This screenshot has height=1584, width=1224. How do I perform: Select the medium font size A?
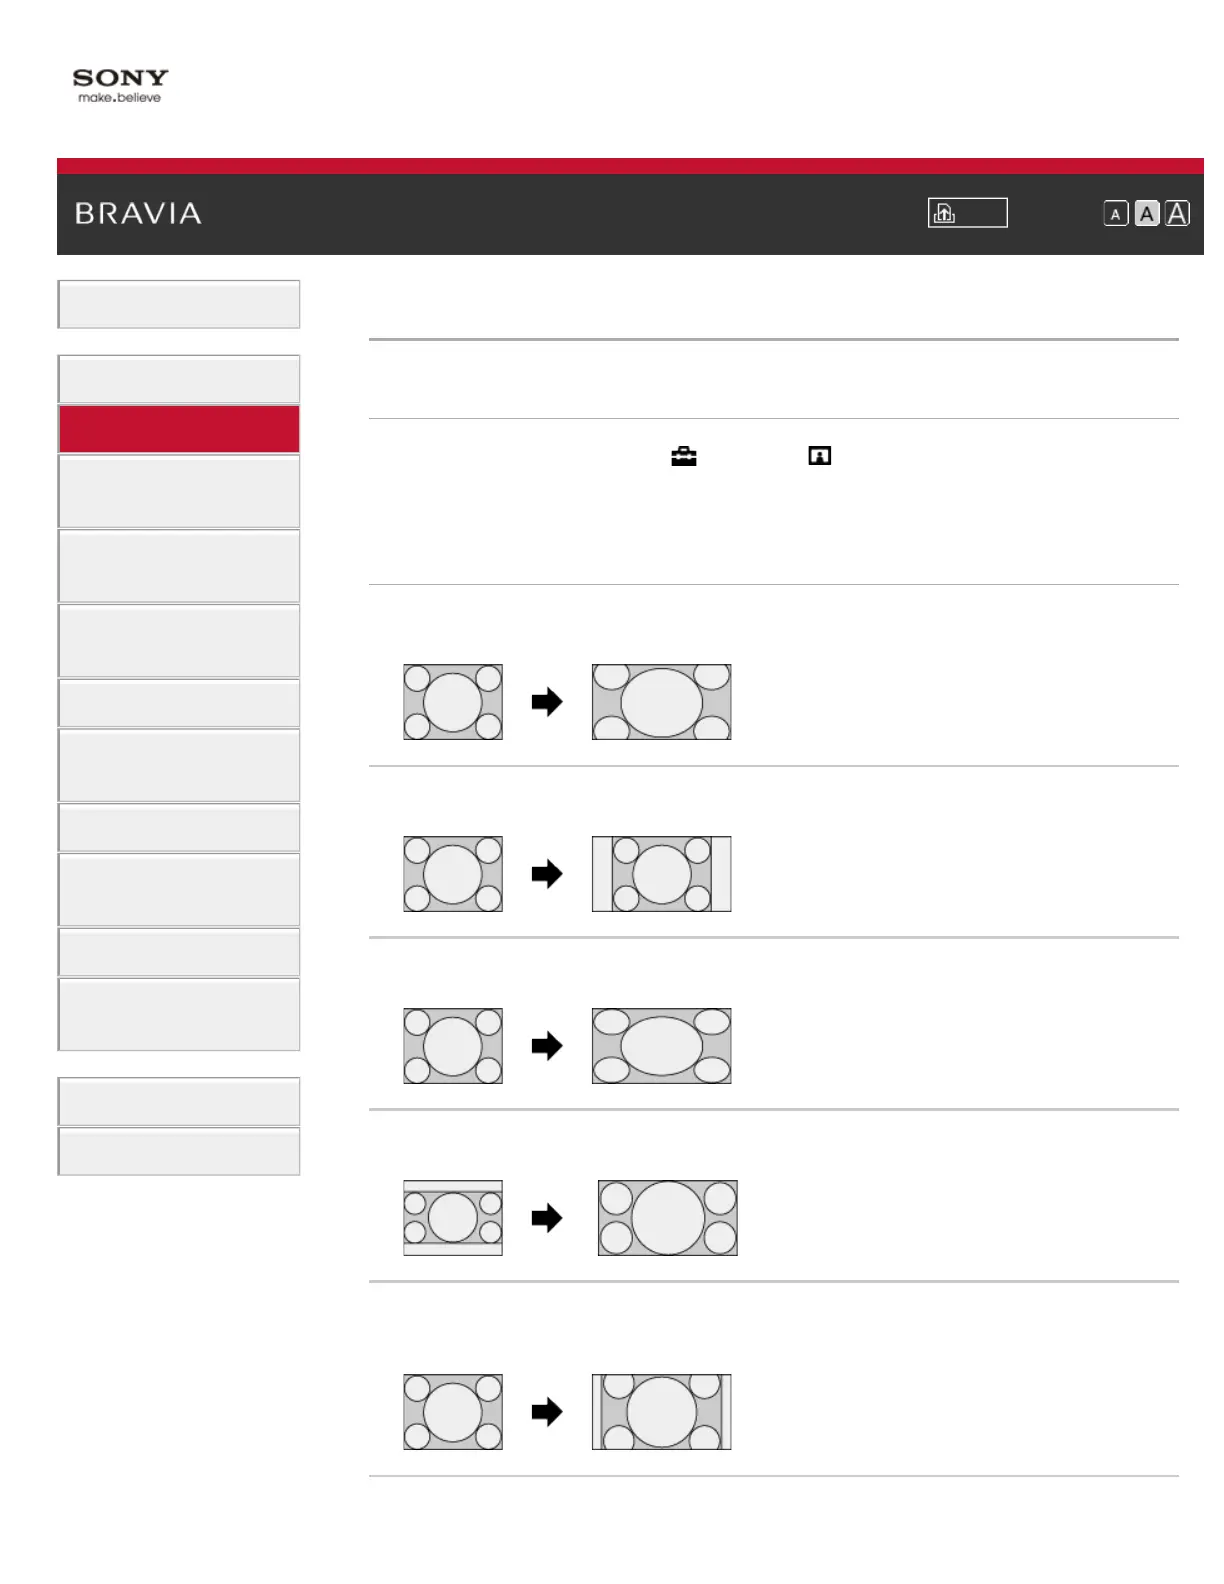[x=1147, y=214]
